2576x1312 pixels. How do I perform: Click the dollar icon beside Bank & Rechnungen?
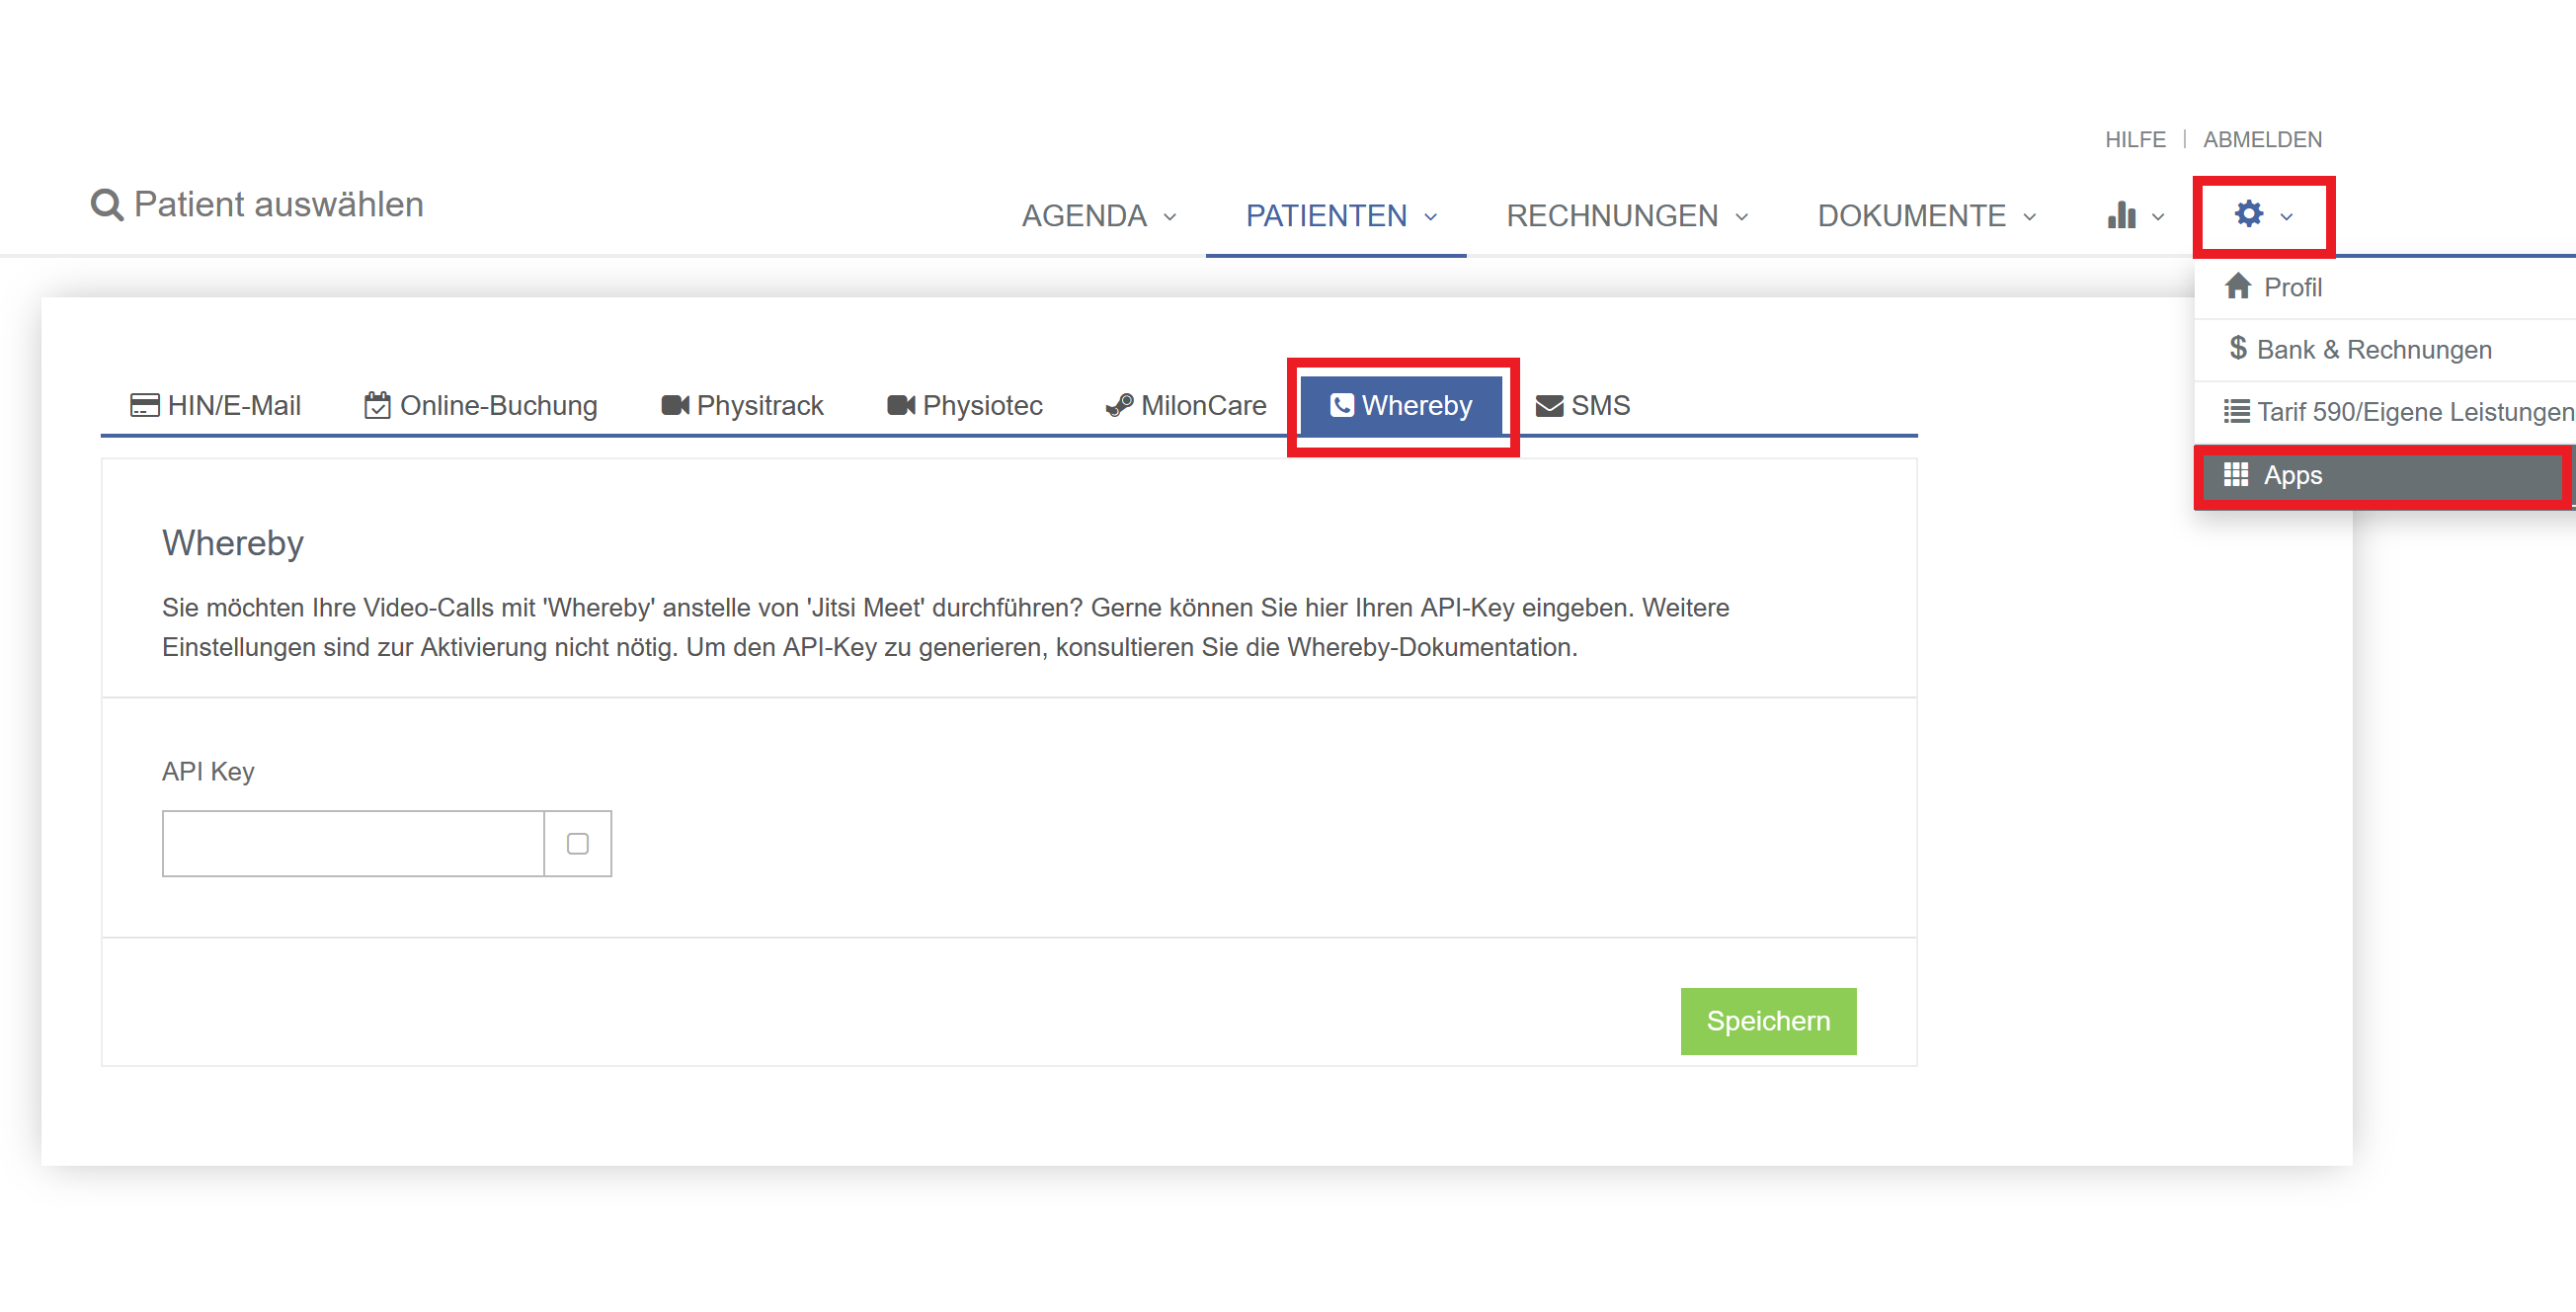2237,348
